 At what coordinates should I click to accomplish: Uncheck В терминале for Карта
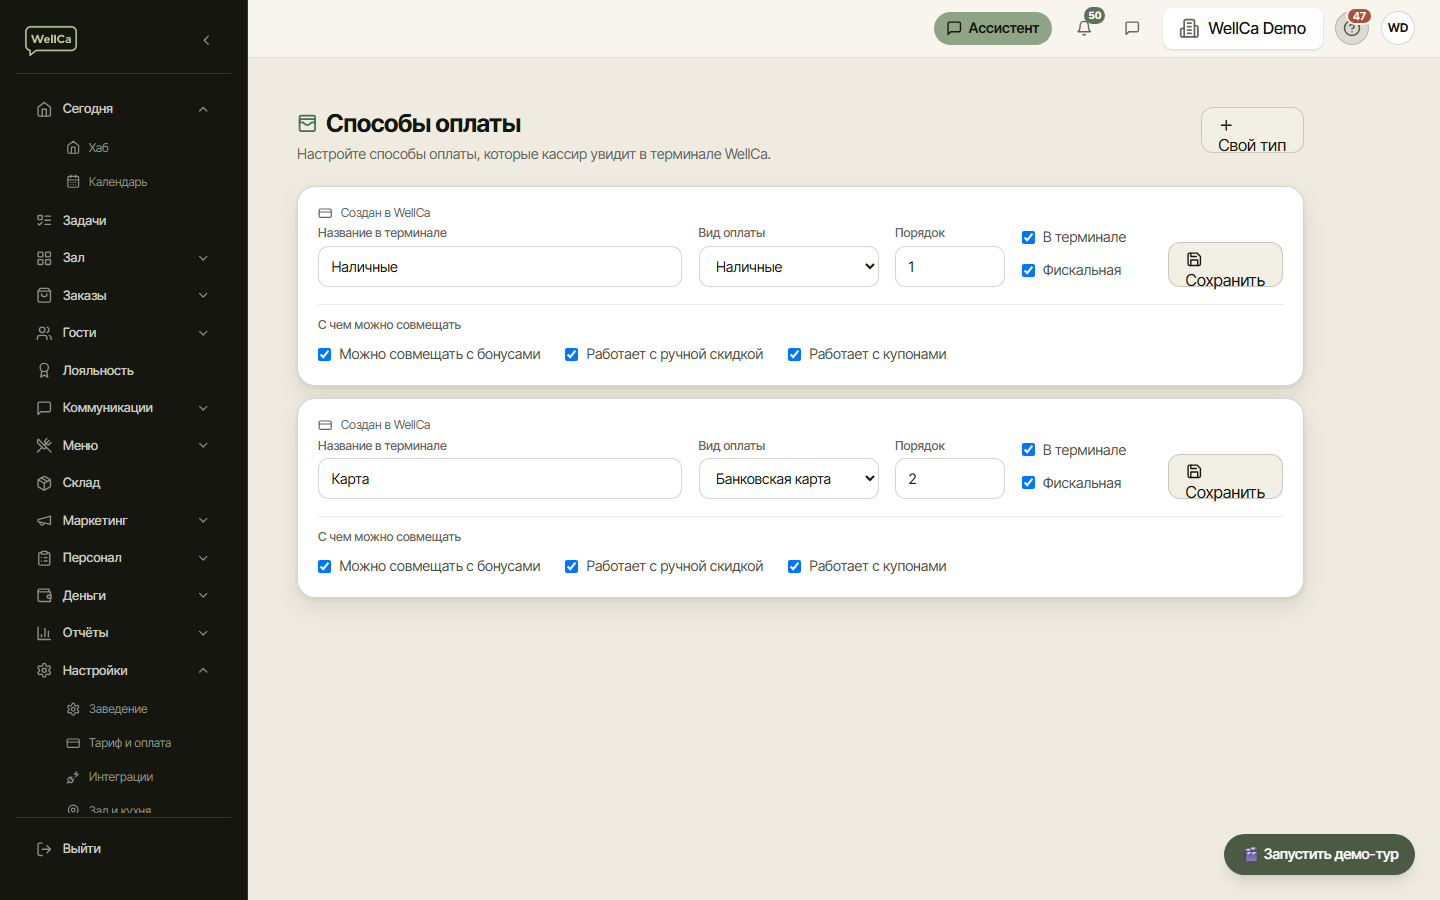[x=1028, y=450]
